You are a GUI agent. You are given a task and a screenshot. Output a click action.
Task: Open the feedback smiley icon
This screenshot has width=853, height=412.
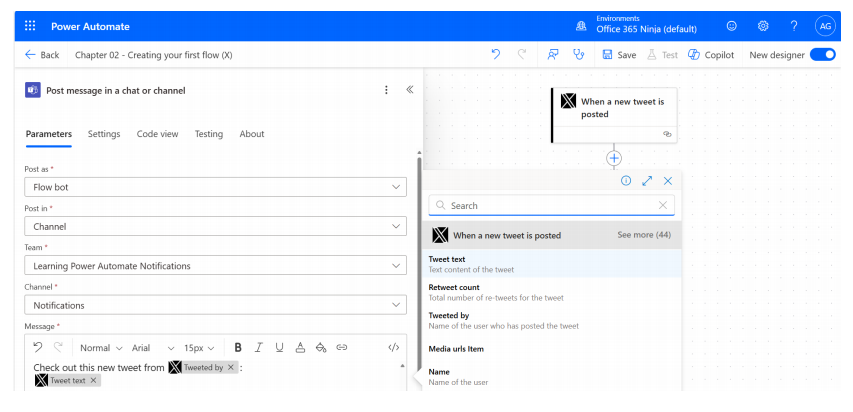(732, 26)
